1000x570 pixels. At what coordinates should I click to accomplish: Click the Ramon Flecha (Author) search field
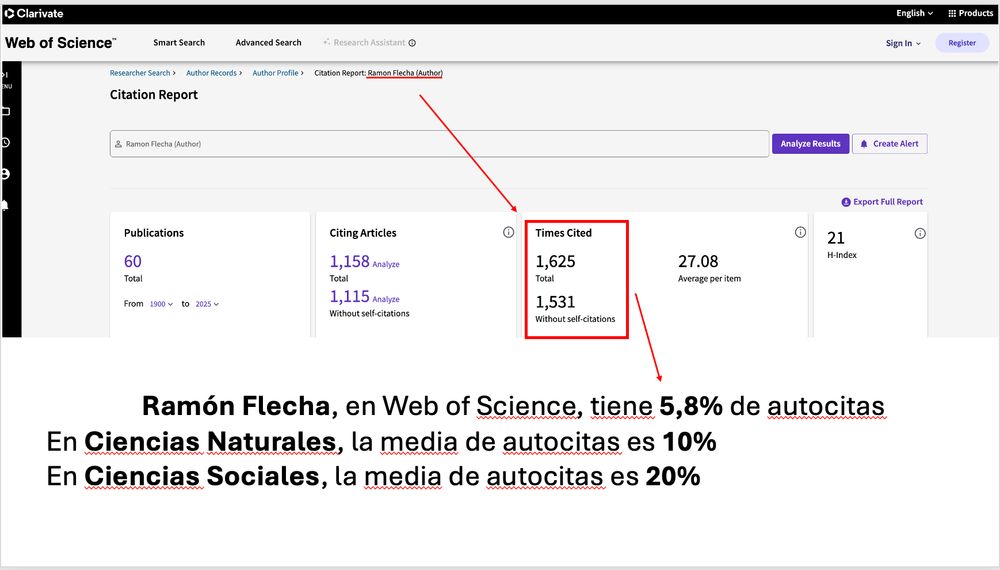[x=439, y=144]
